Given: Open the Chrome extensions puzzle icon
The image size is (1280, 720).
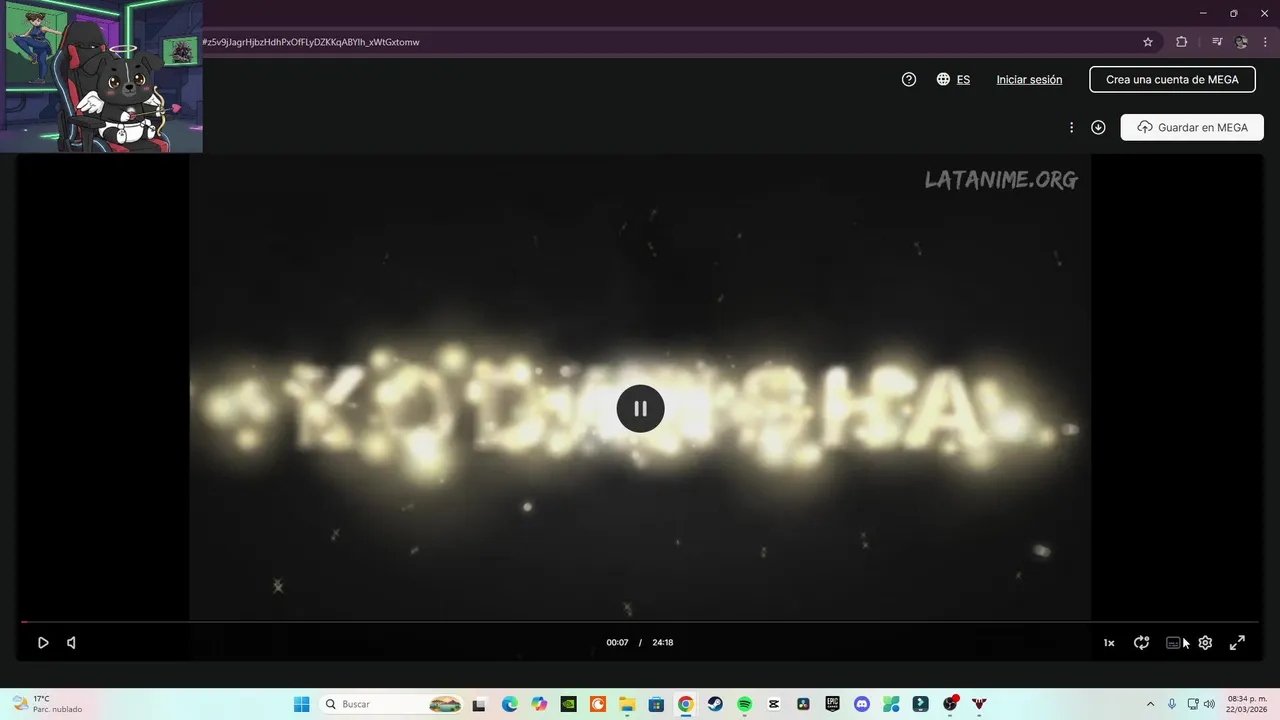Looking at the screenshot, I should click(1181, 42).
